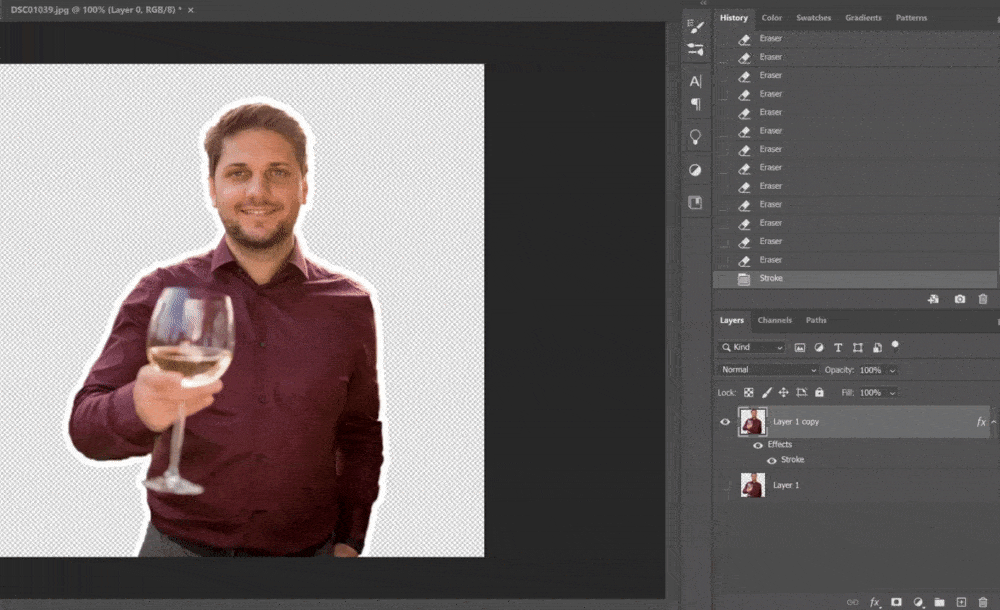The image size is (1000, 610).
Task: Open the Swatches tab
Action: click(x=813, y=18)
